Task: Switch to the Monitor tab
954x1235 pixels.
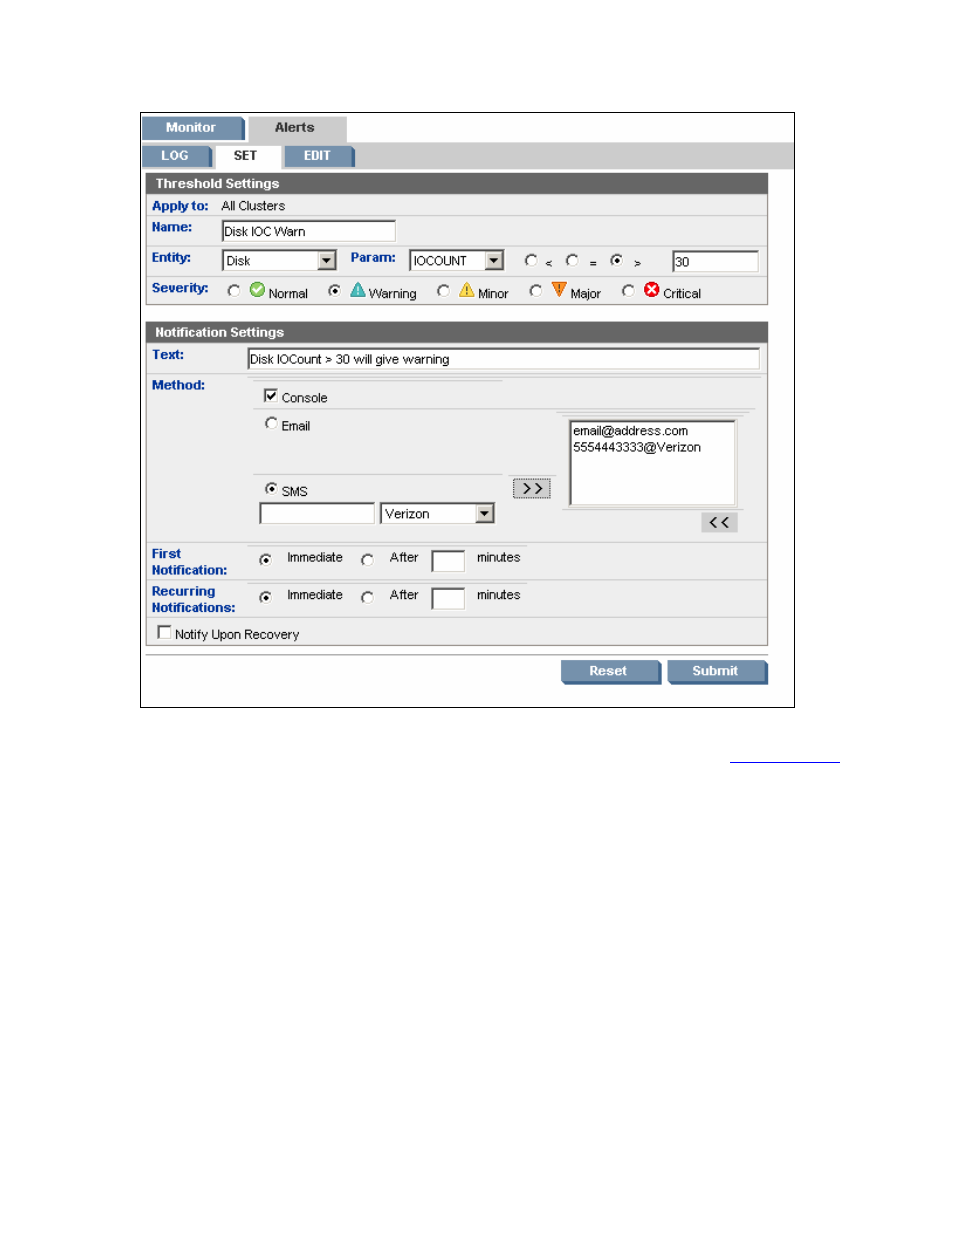Action: [192, 128]
